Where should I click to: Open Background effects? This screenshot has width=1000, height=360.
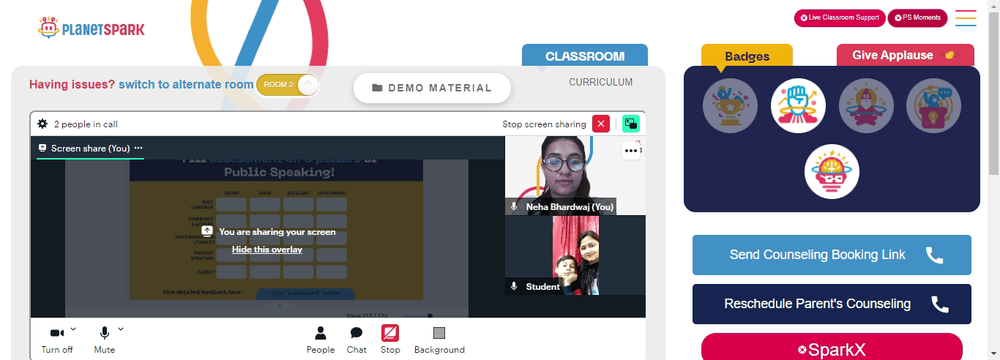click(439, 340)
